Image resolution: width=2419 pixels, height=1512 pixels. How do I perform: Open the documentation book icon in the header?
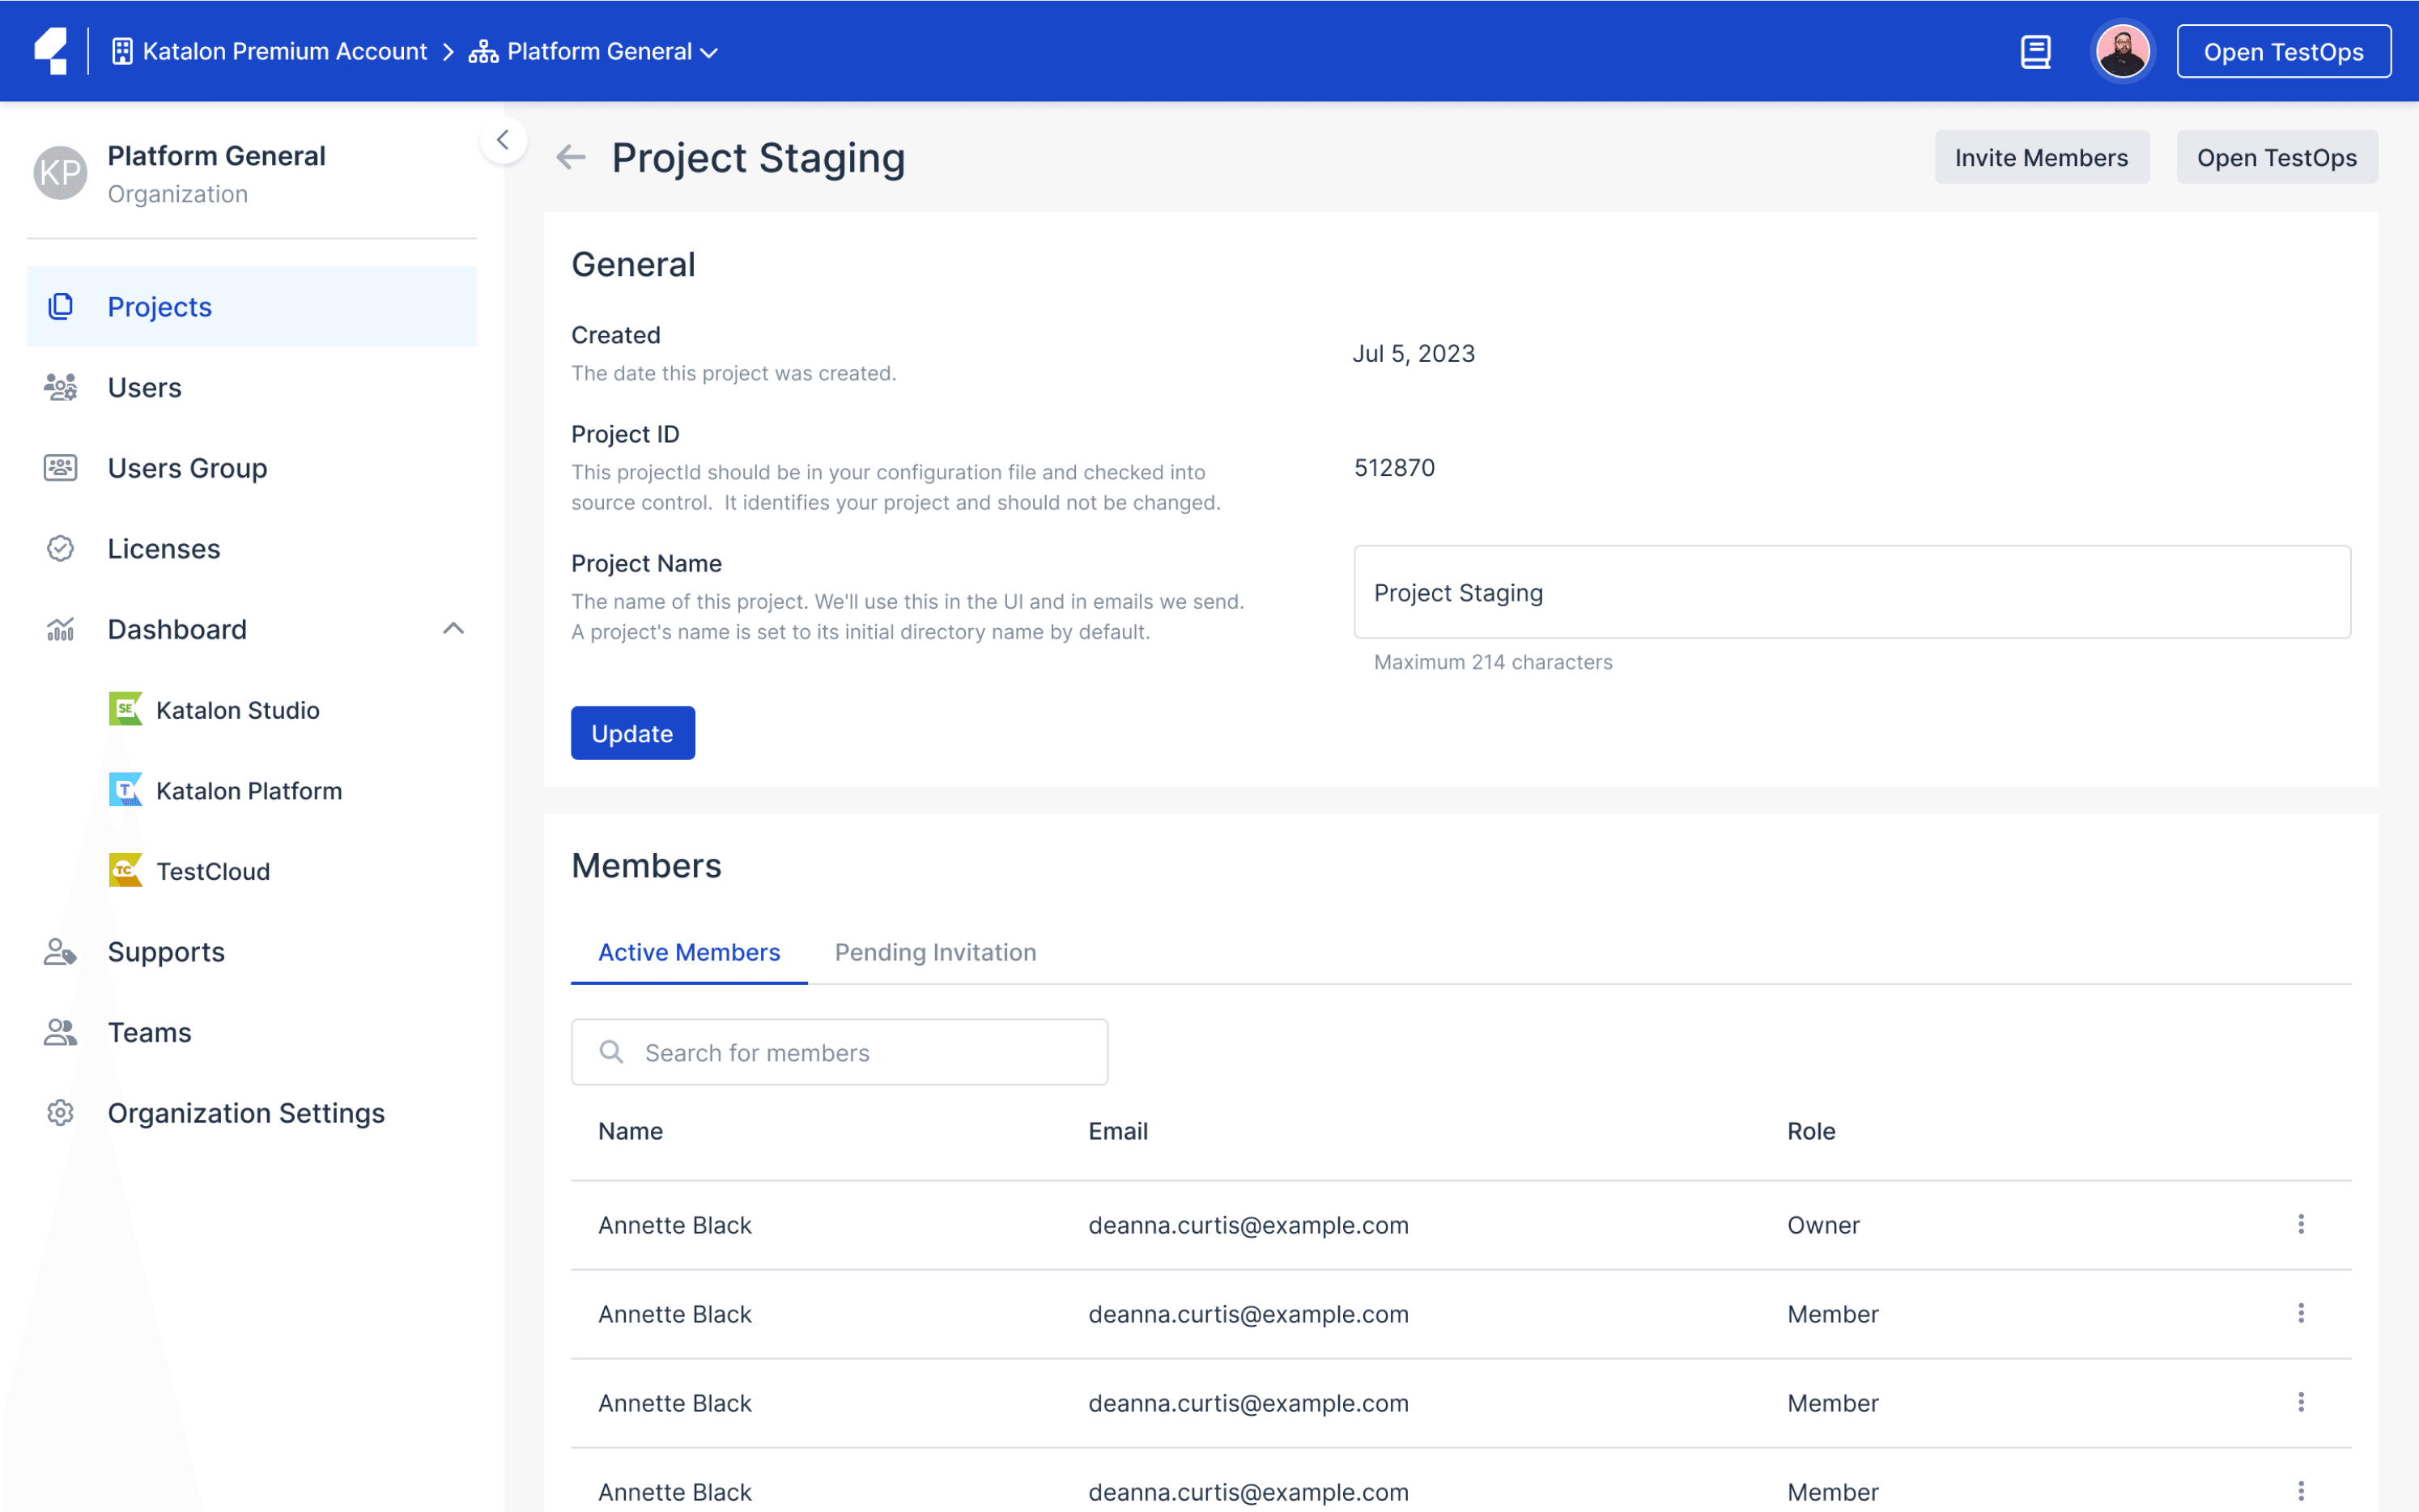[x=2035, y=51]
